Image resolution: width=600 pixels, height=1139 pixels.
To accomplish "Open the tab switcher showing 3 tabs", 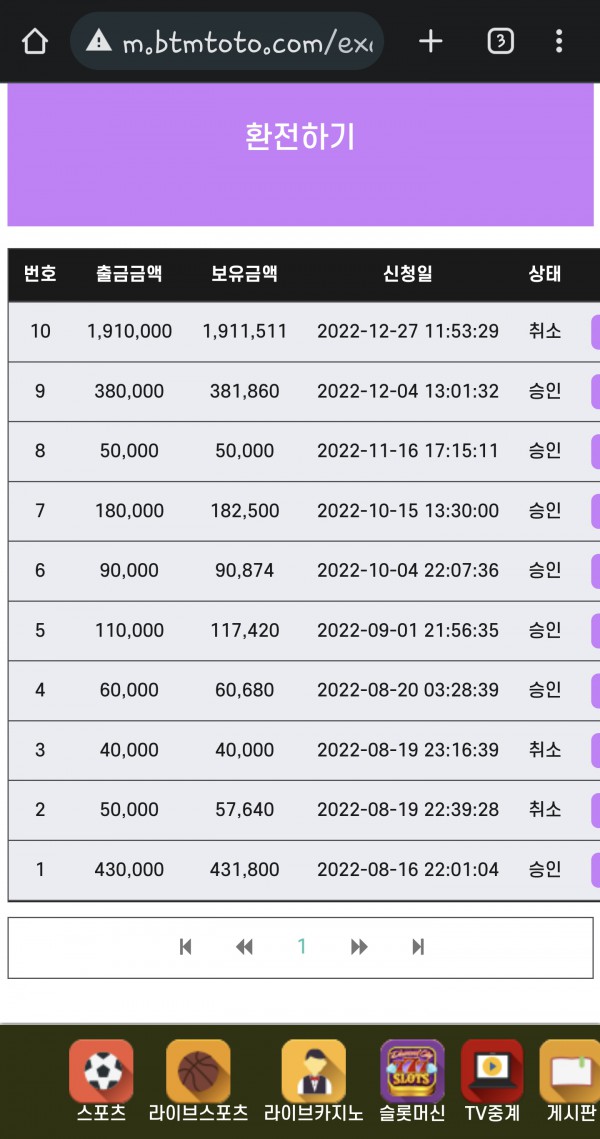I will (x=500, y=41).
